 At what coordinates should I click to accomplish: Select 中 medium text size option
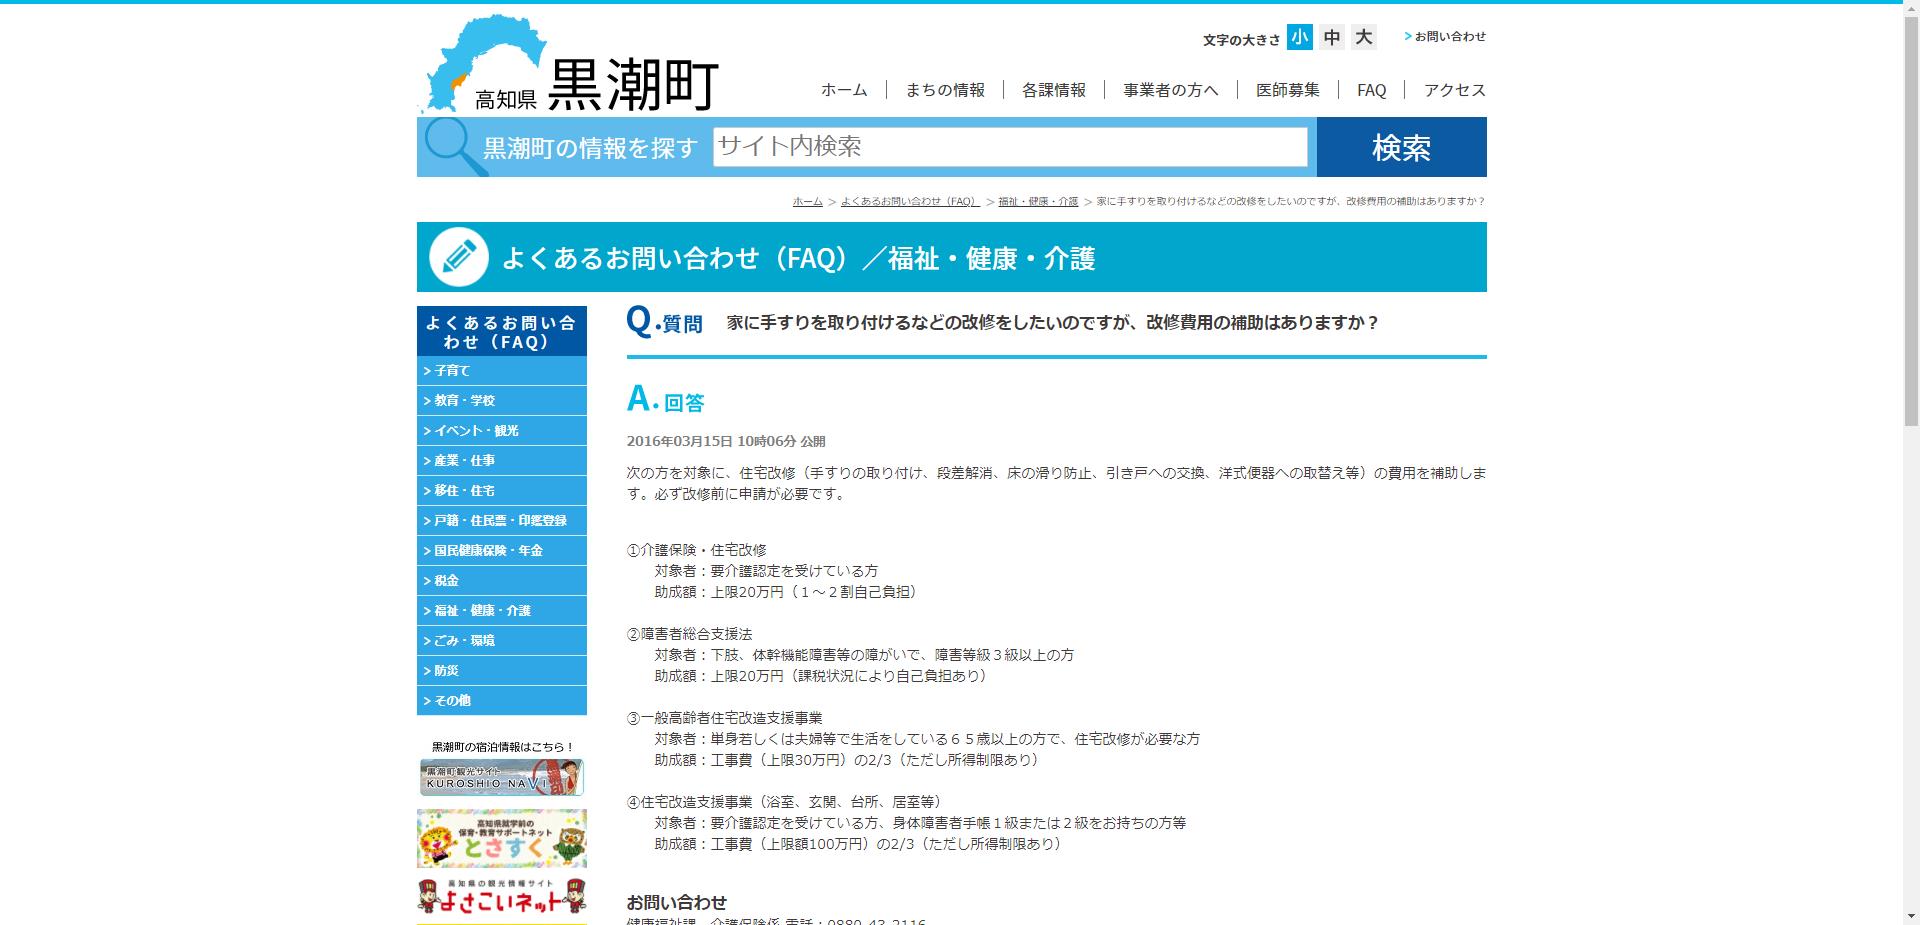1330,37
